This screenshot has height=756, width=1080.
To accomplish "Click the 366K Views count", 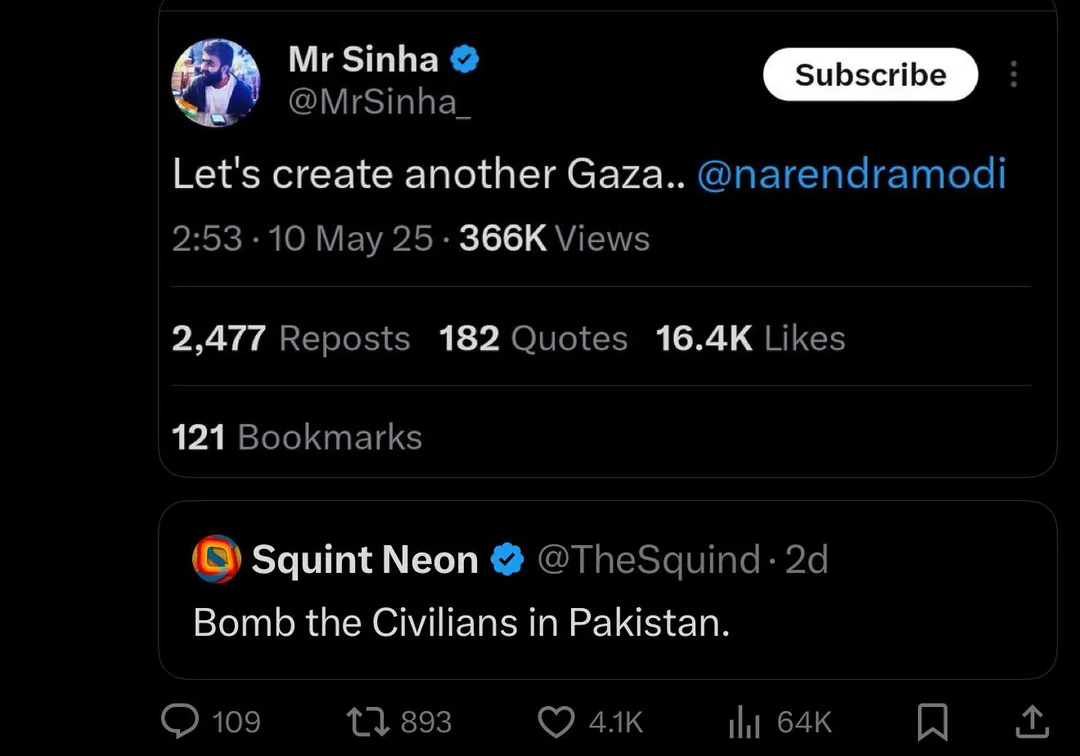I will tap(554, 239).
